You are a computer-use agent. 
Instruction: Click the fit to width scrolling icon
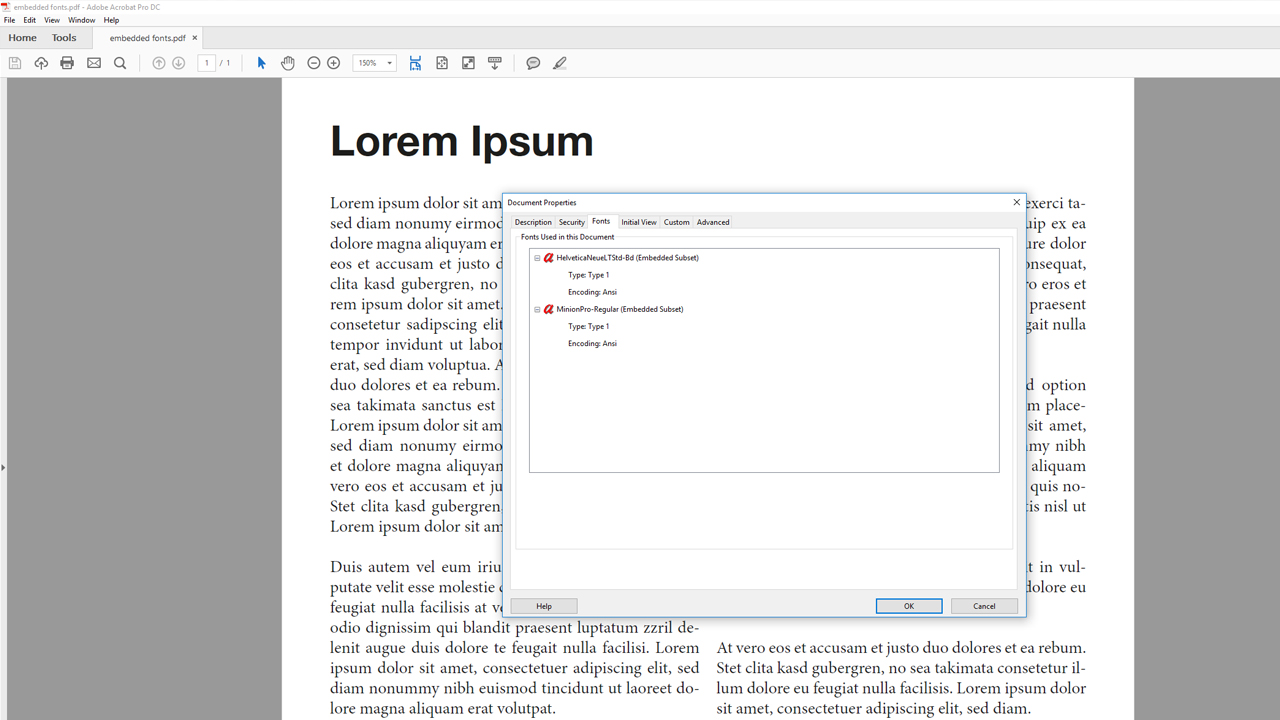tap(415, 63)
